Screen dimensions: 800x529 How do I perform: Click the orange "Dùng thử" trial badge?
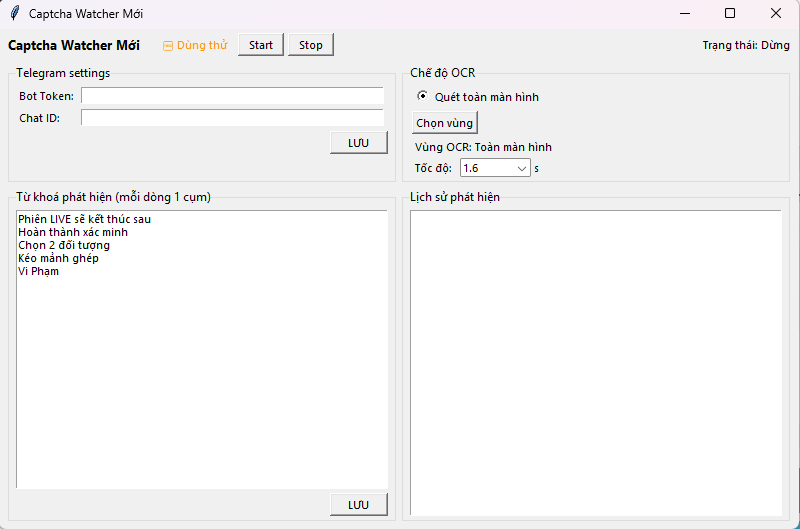click(195, 45)
